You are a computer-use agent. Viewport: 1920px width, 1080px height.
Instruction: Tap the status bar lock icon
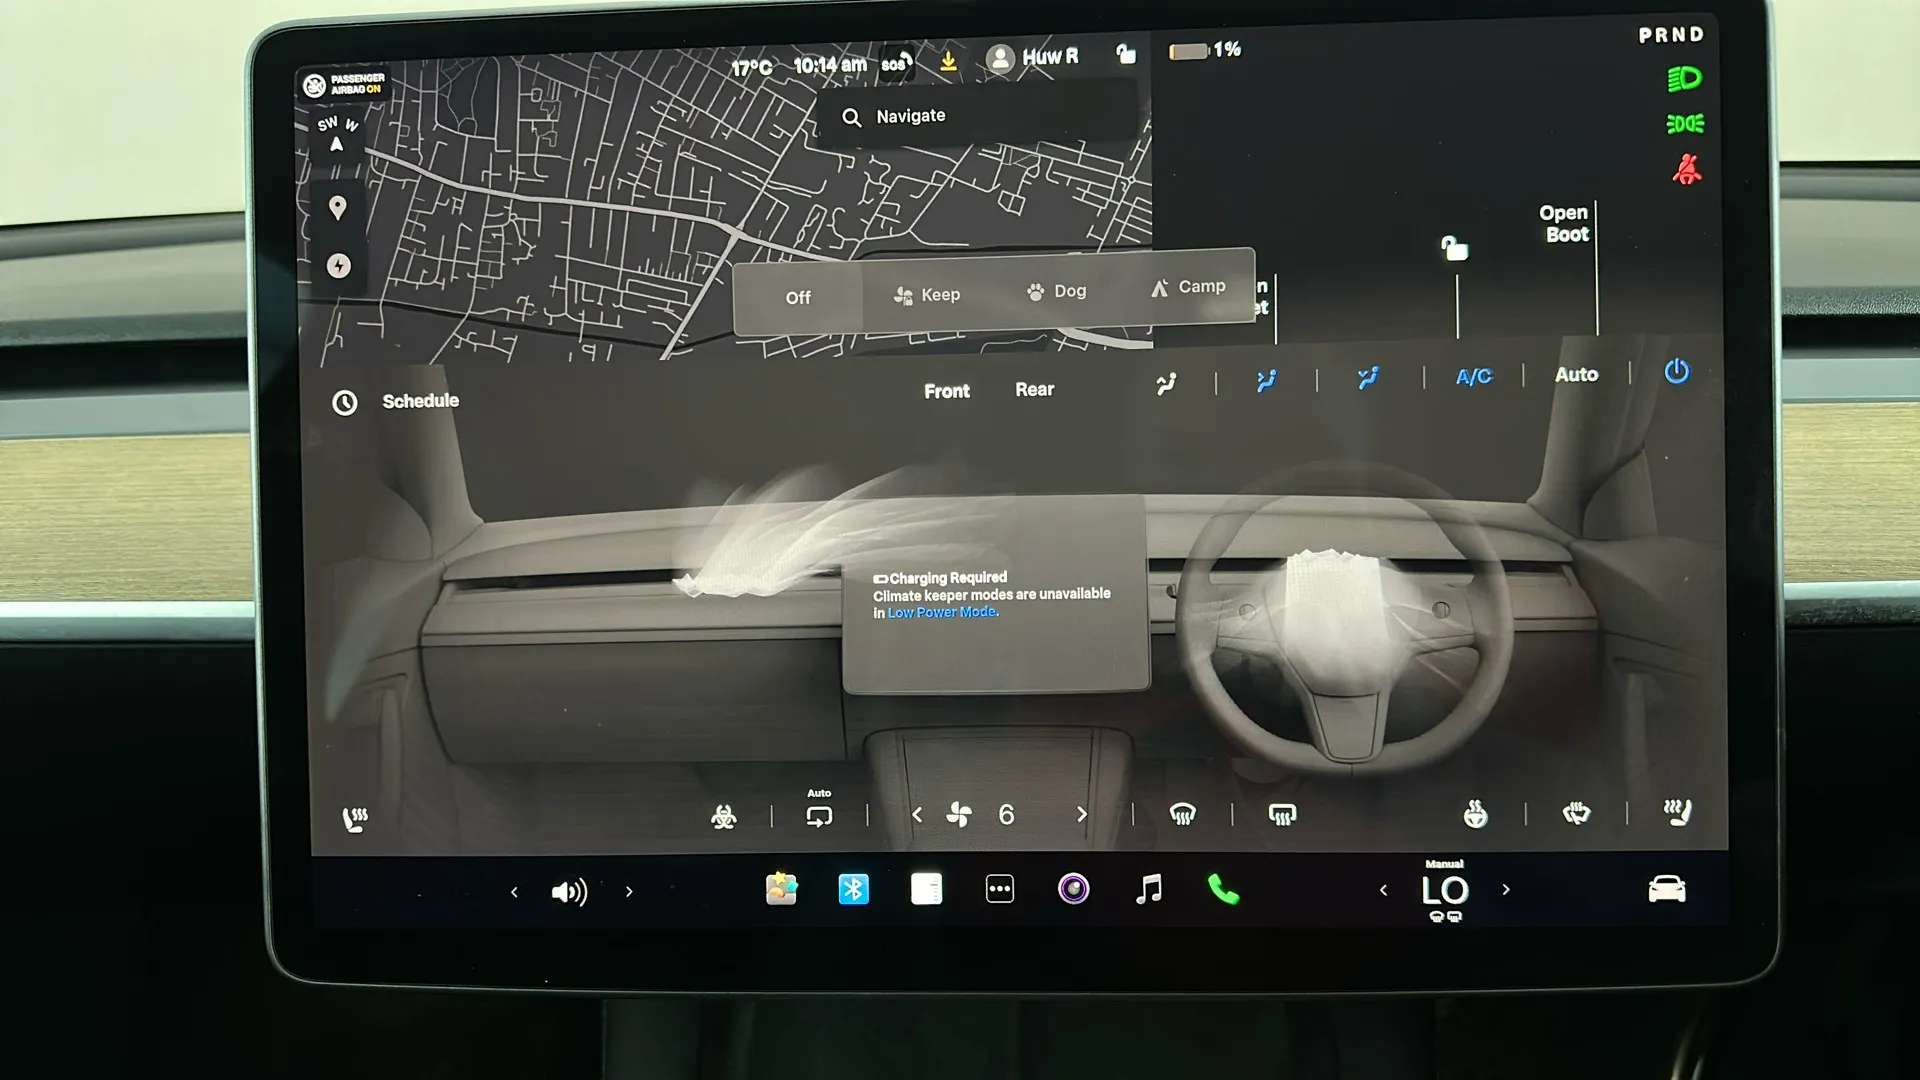tap(1126, 54)
